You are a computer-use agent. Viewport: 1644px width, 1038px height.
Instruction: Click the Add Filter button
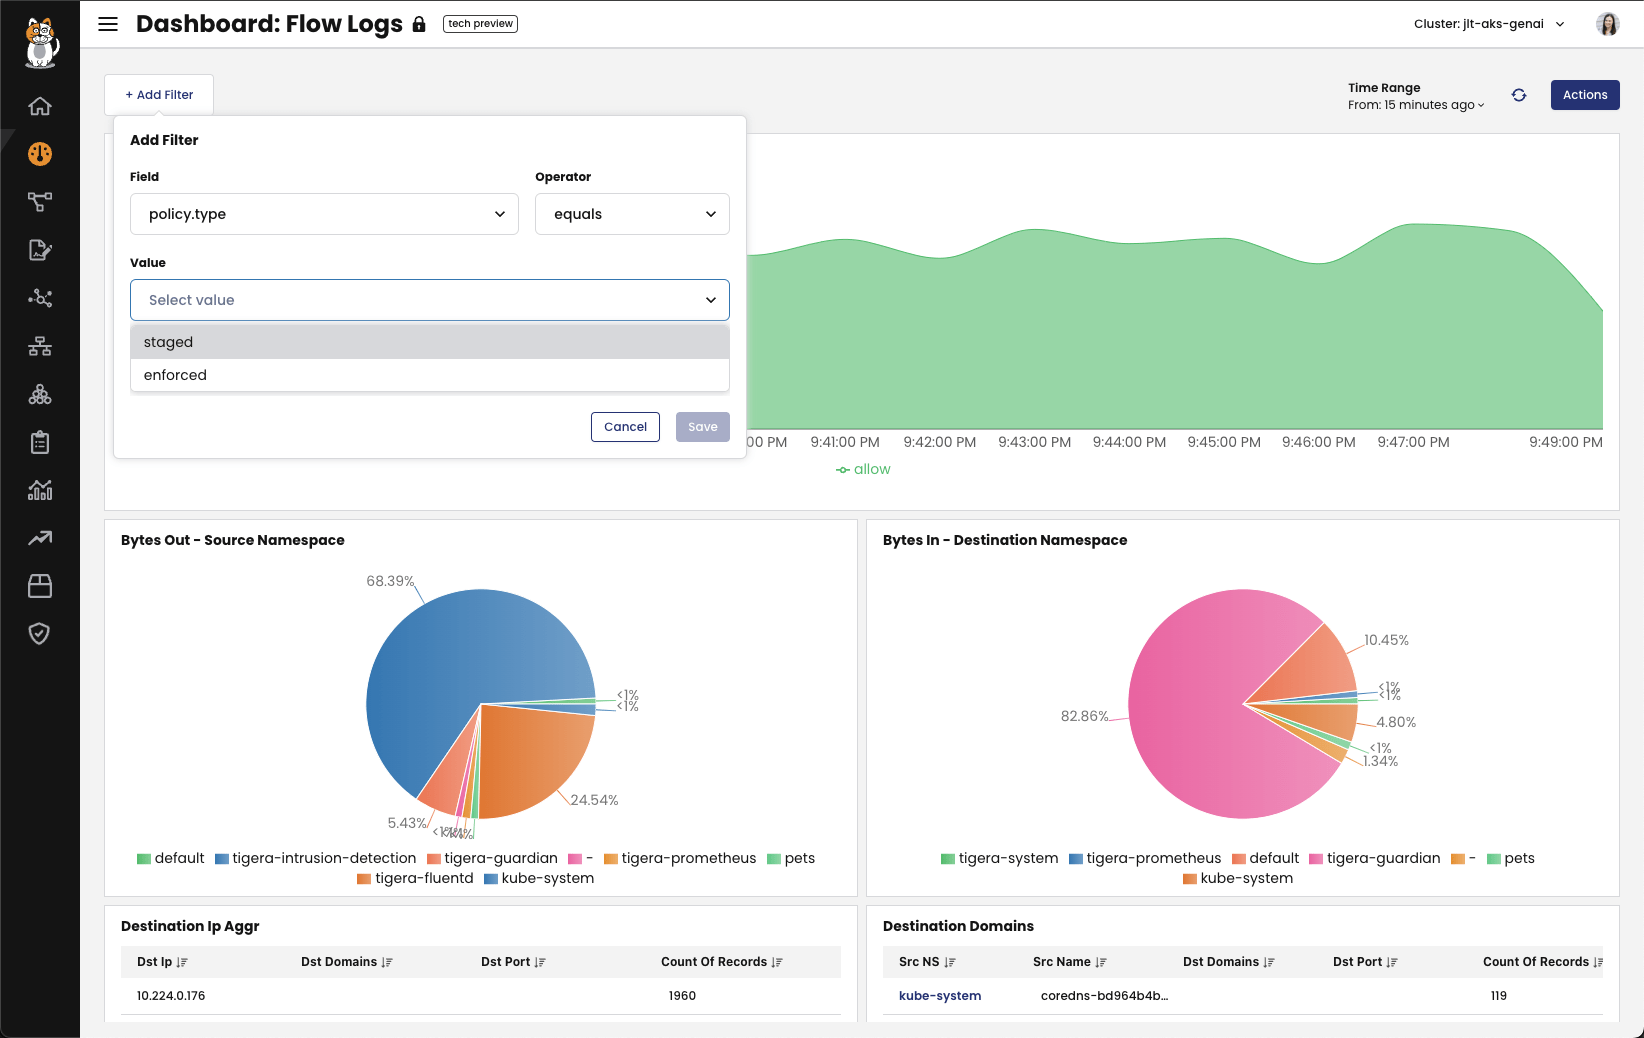[159, 95]
